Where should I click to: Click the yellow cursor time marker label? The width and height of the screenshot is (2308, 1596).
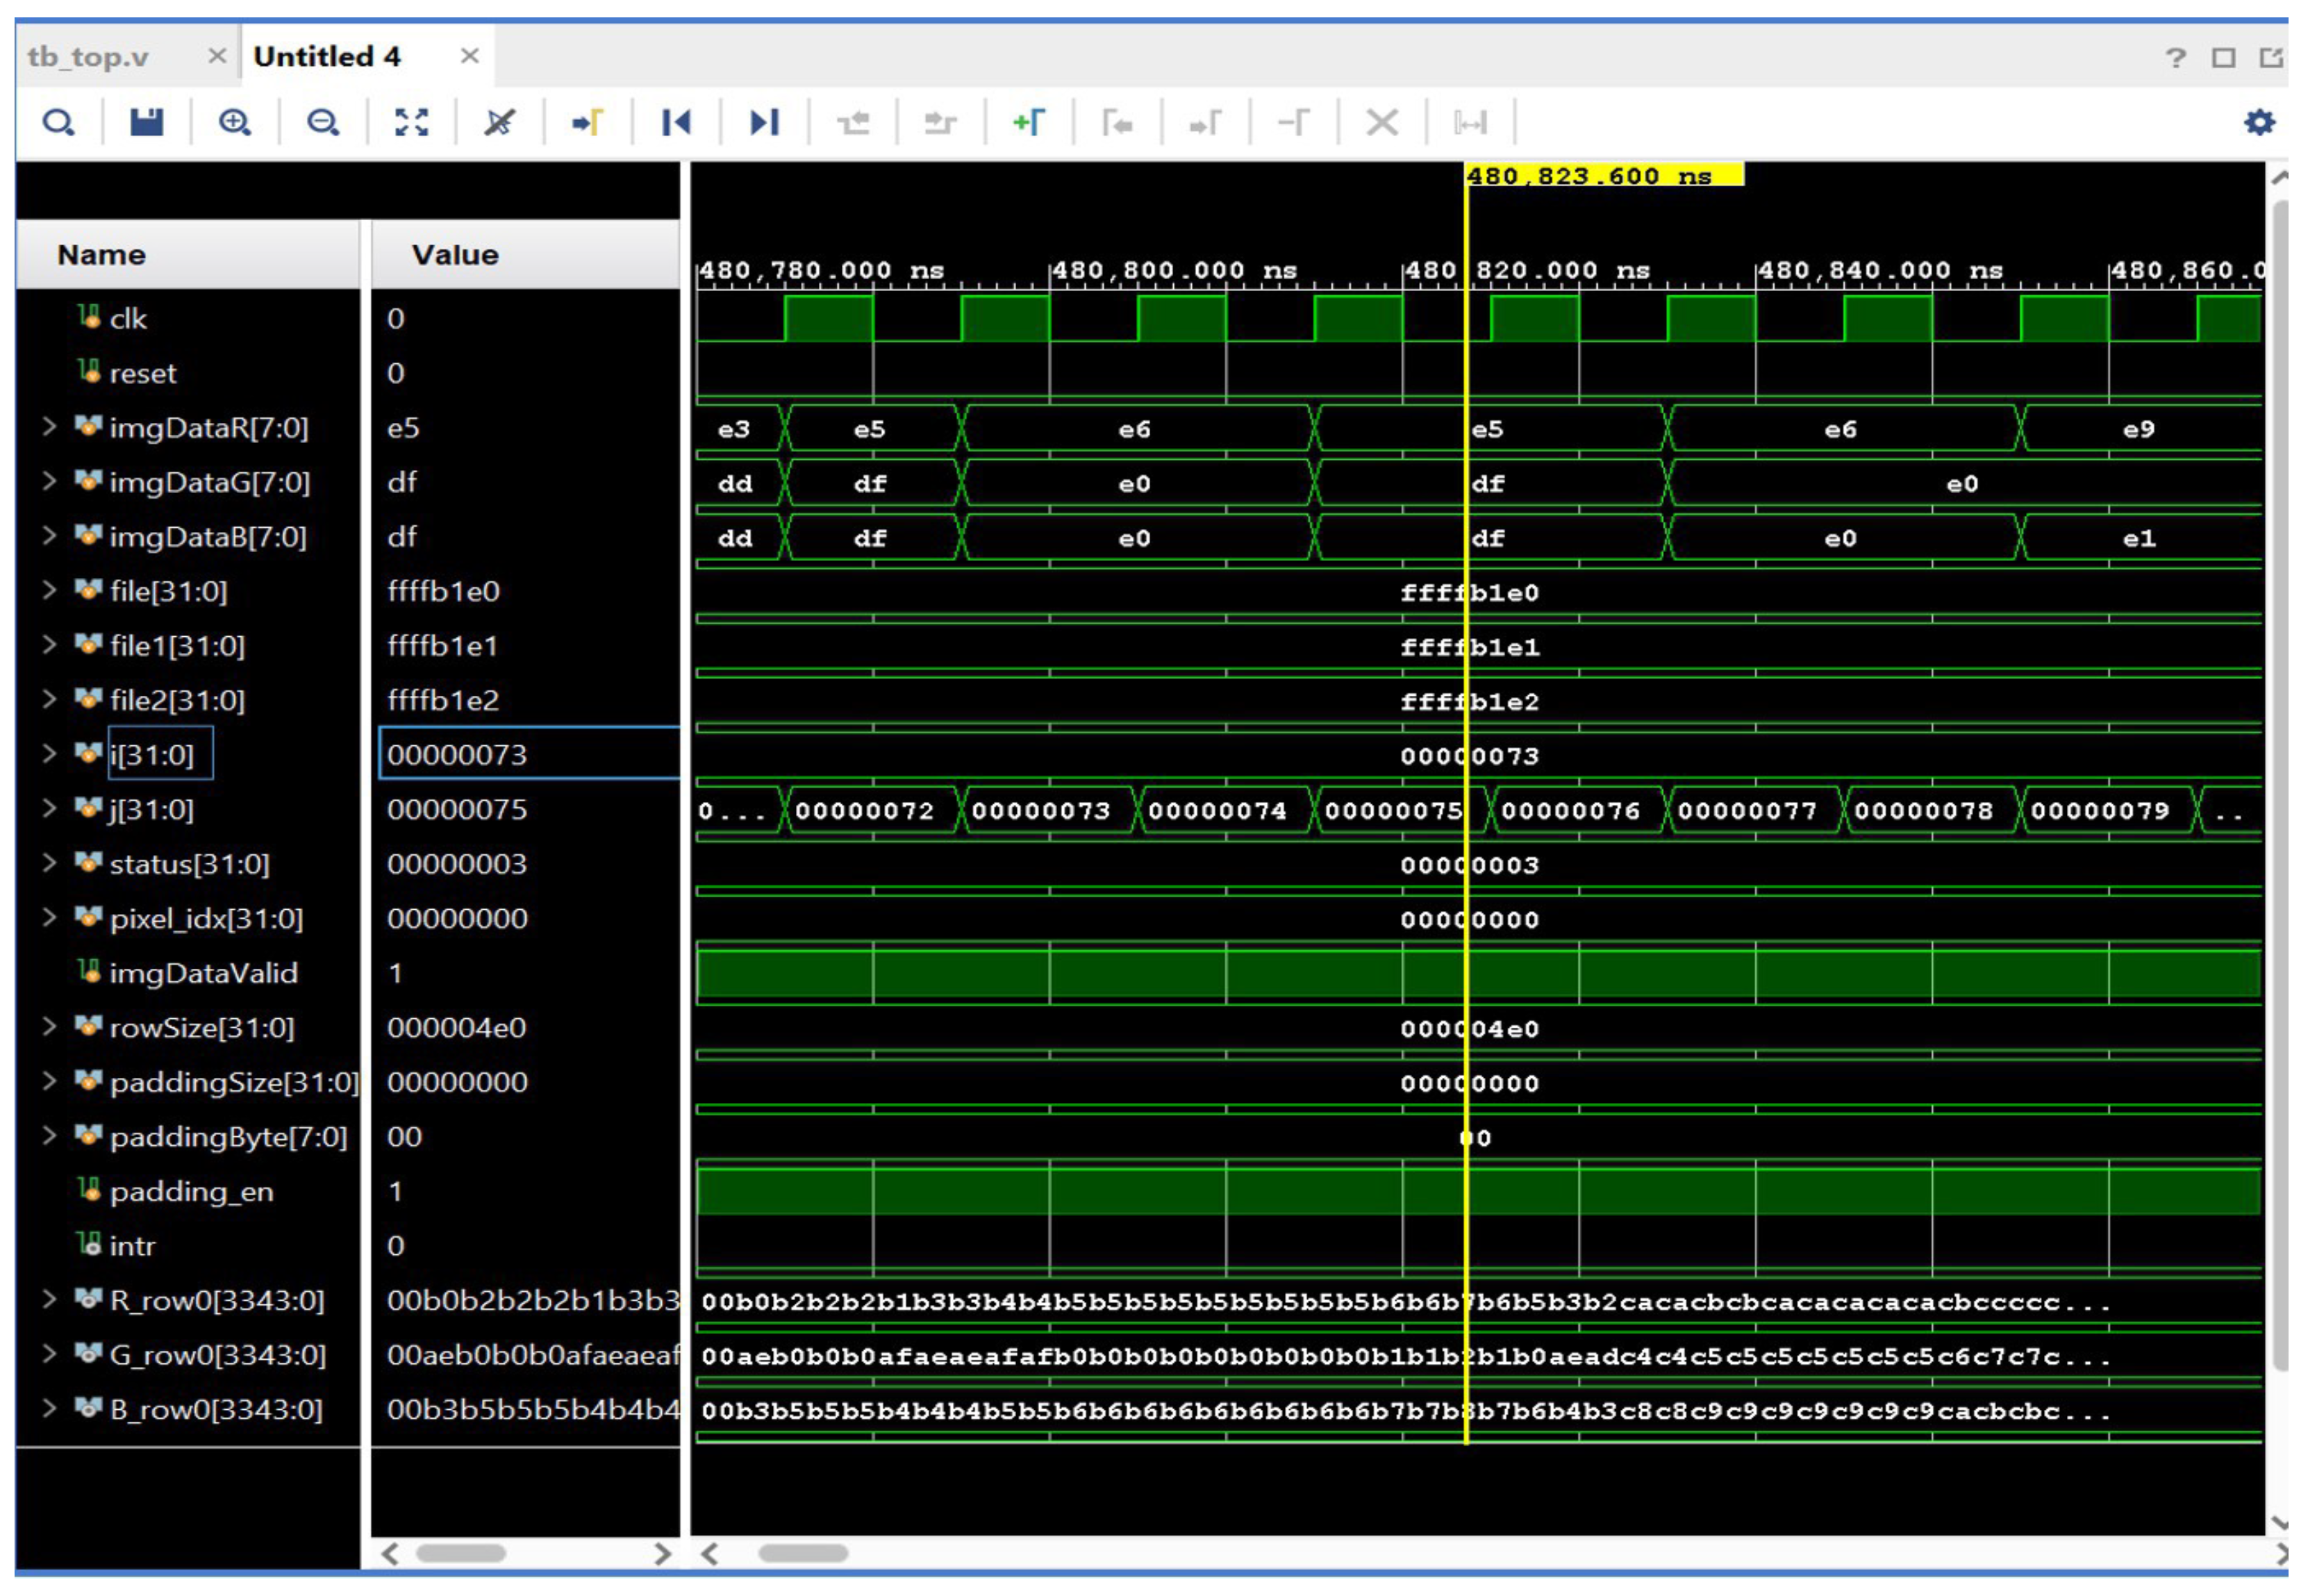[x=1603, y=176]
